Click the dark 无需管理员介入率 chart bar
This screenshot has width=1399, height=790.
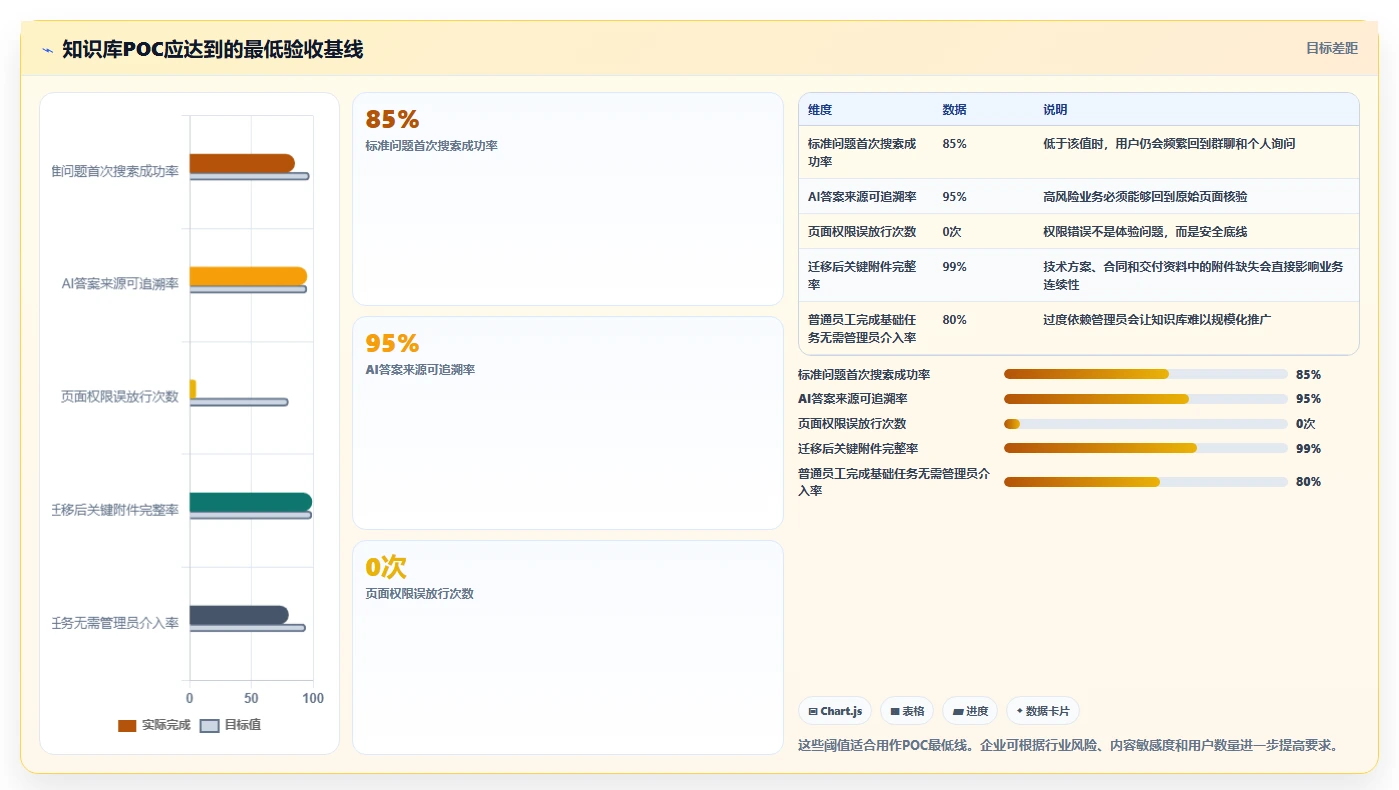(x=239, y=615)
